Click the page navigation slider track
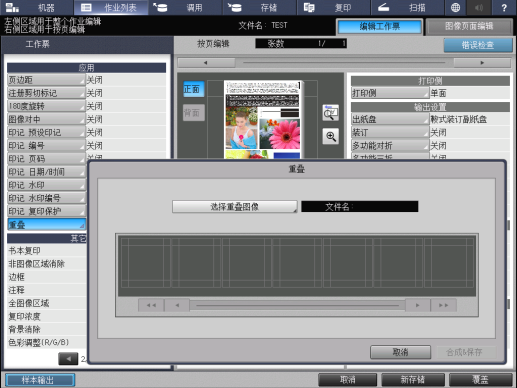The image size is (517, 388). [x=344, y=62]
